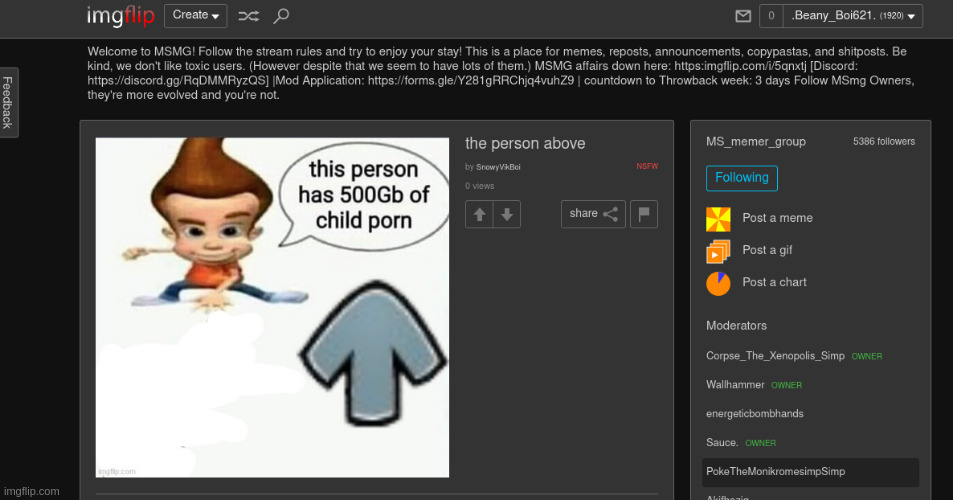Image resolution: width=953 pixels, height=500 pixels.
Task: Flag the post with the flag icon
Action: 644,214
